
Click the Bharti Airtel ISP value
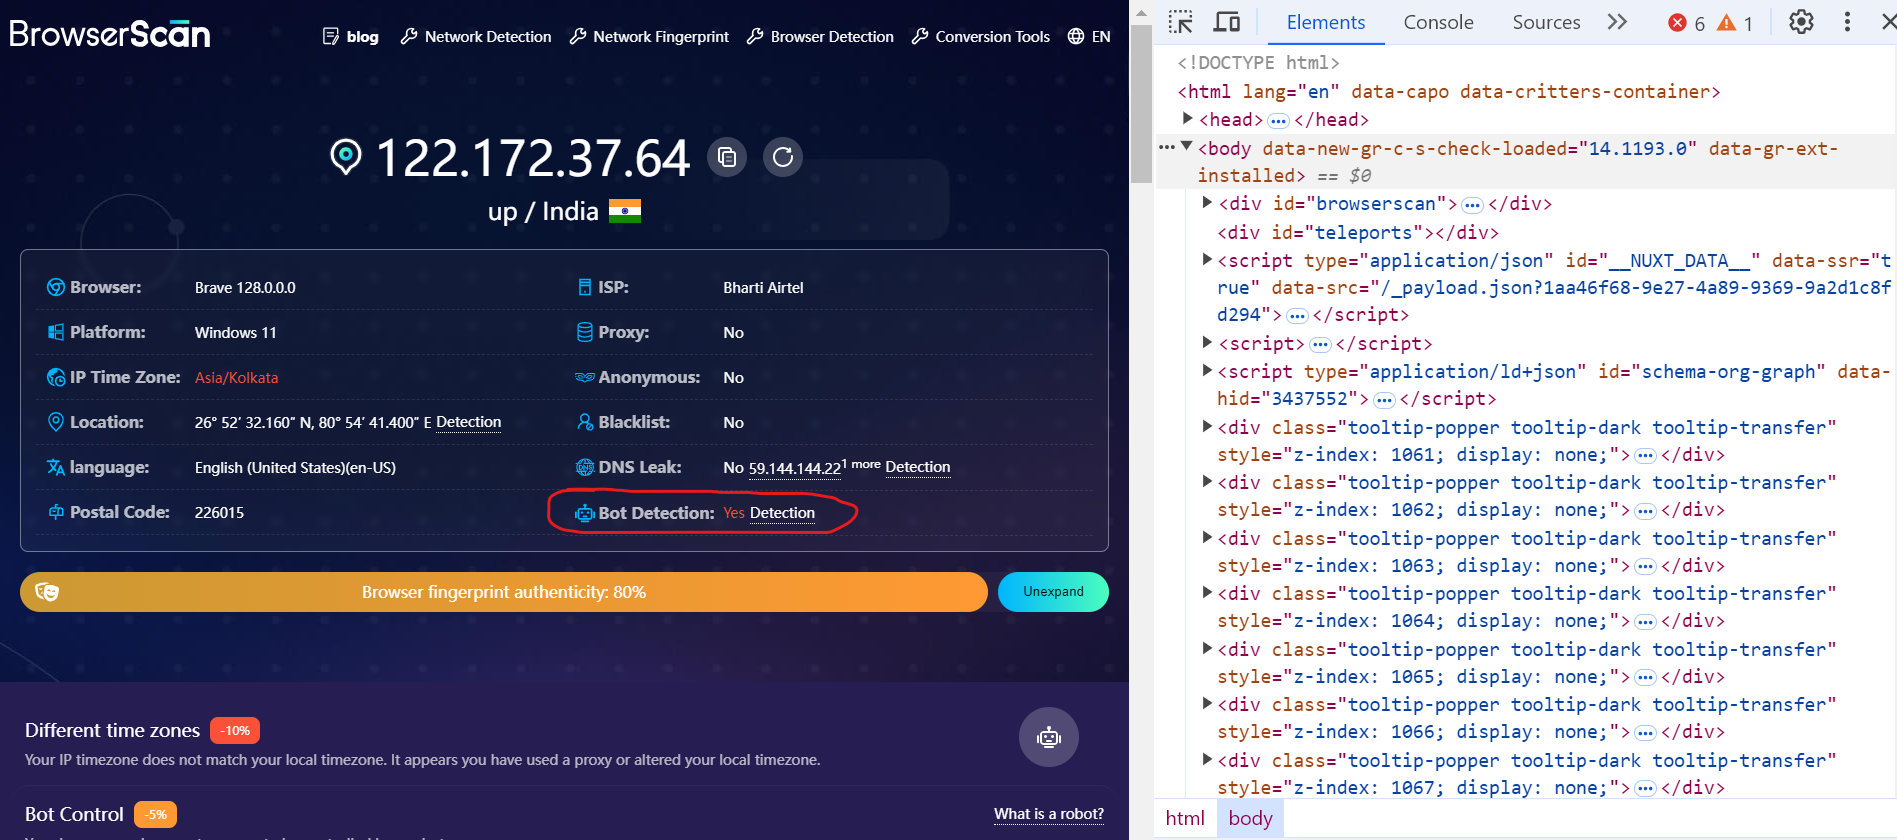pyautogui.click(x=763, y=287)
